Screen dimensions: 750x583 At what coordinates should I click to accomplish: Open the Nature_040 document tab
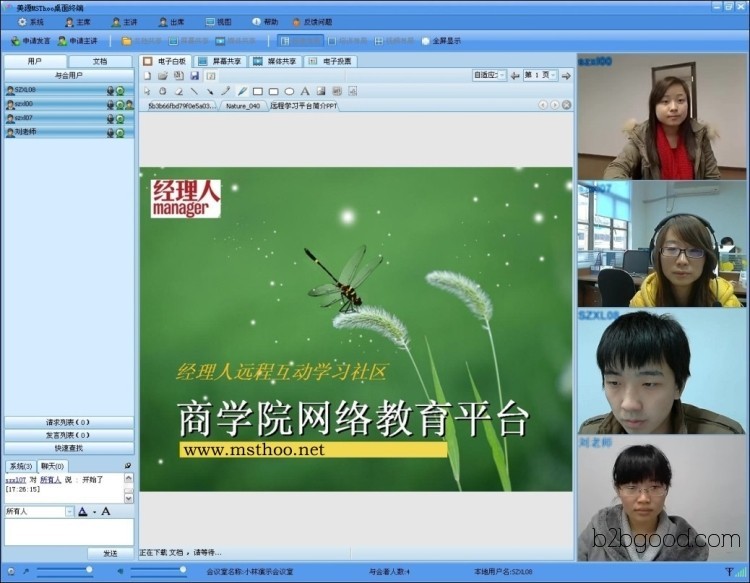(x=243, y=106)
